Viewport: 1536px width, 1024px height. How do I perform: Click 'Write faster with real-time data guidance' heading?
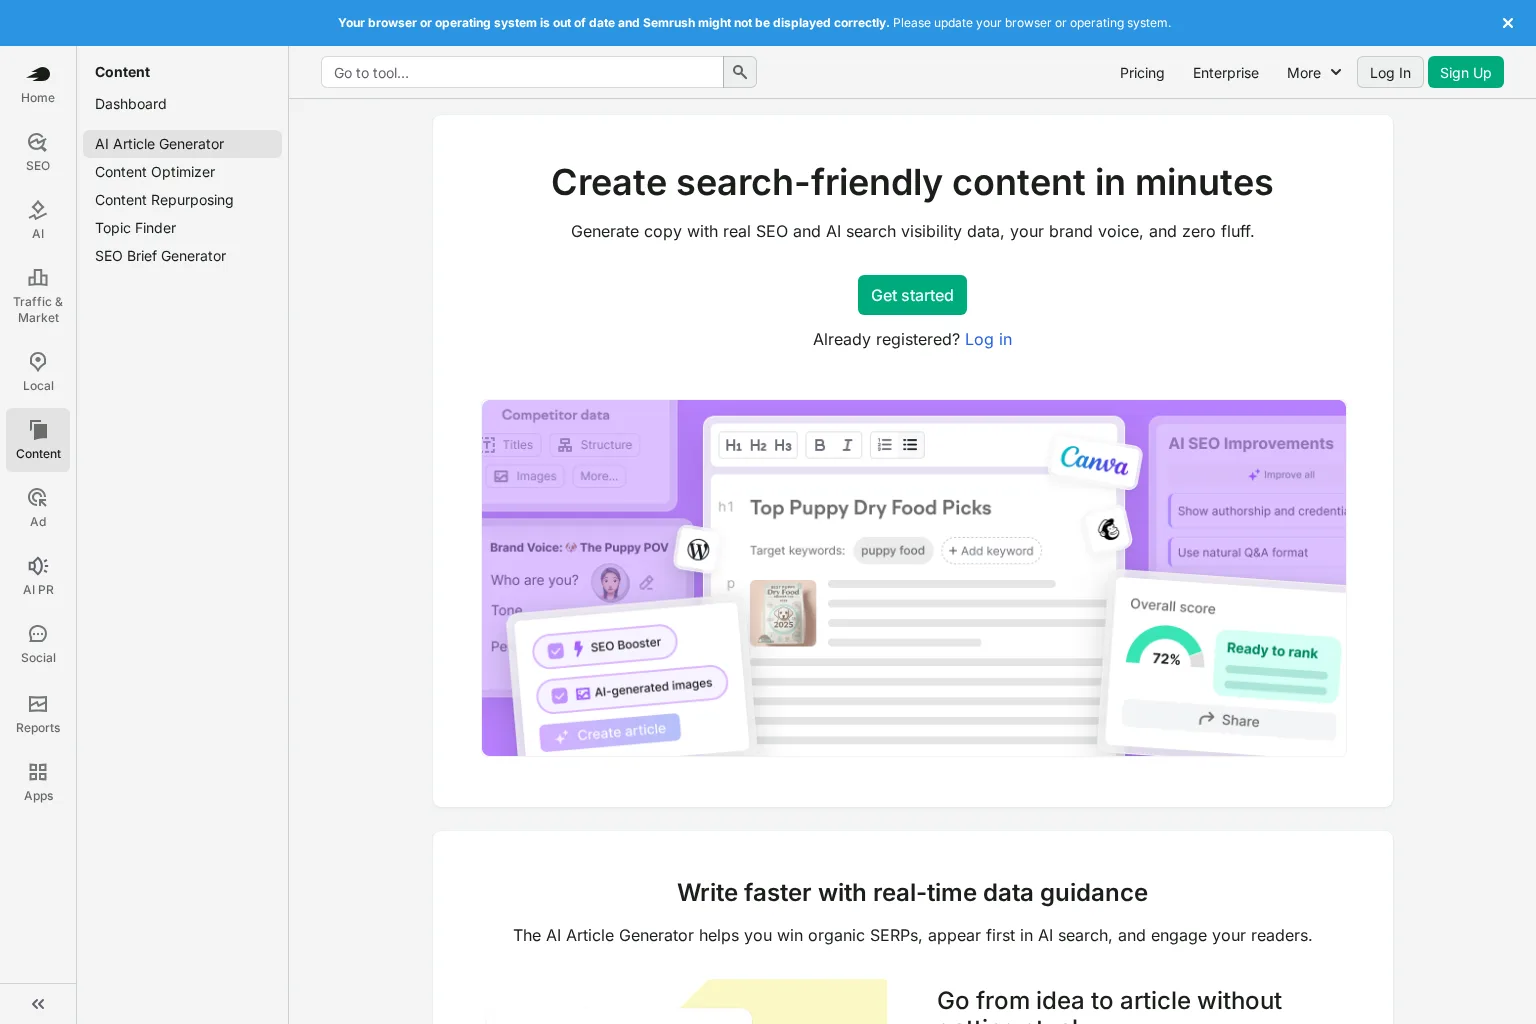tap(912, 893)
